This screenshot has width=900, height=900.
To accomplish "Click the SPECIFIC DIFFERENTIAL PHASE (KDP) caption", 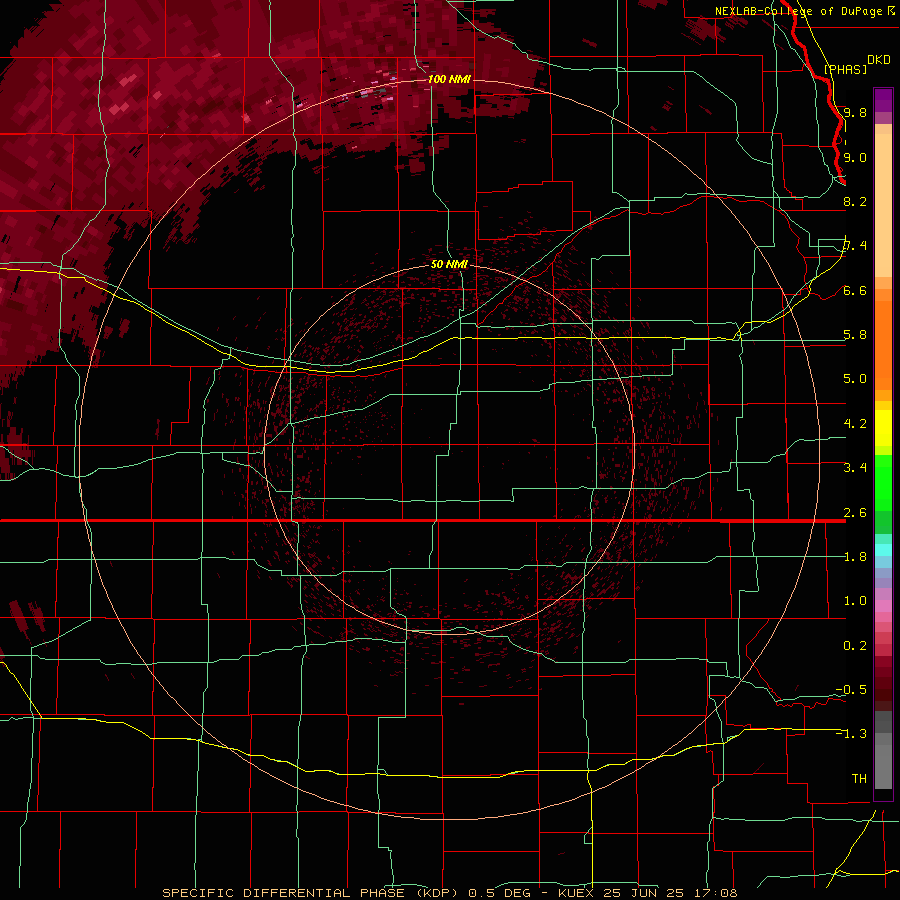I will point(310,893).
